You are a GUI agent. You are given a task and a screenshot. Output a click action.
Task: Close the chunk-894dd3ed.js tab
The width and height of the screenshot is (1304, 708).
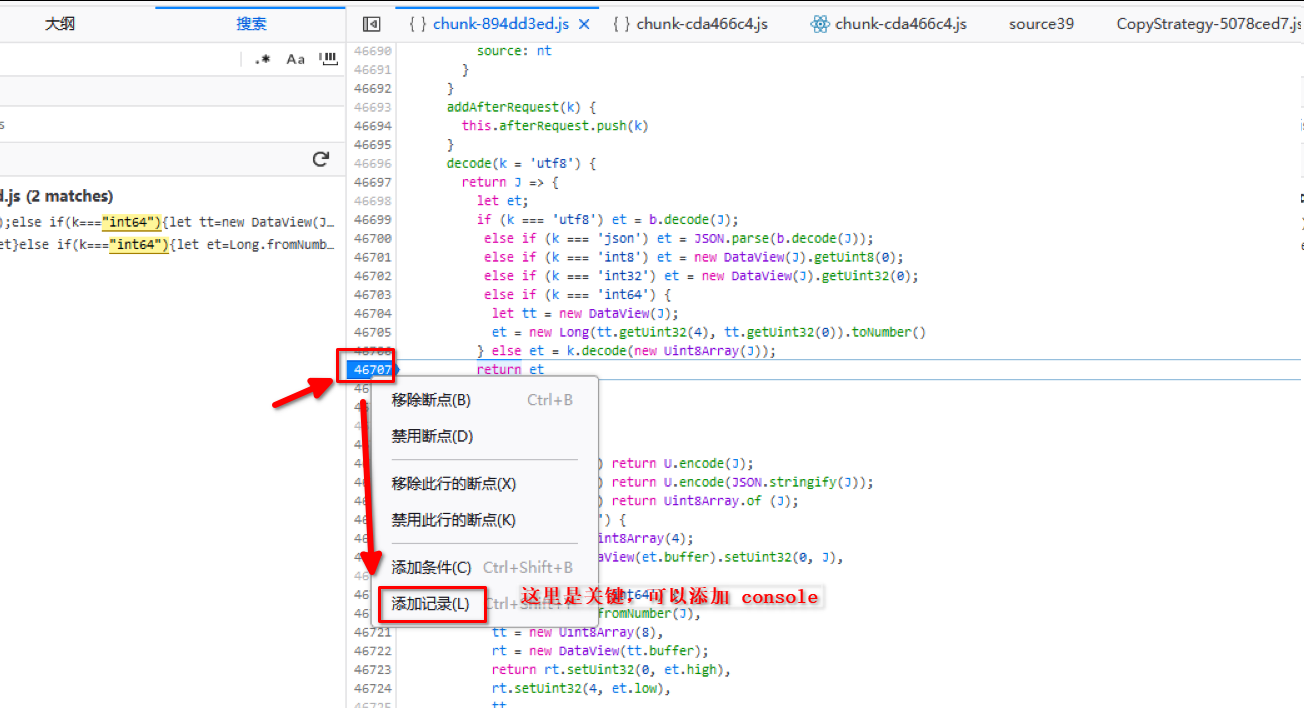point(585,24)
